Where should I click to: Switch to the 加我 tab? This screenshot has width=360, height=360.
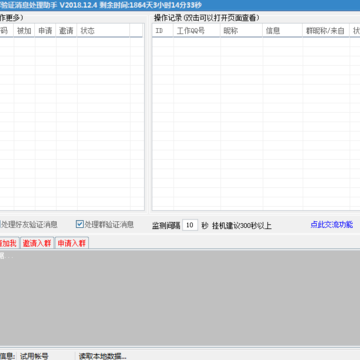(x=9, y=243)
